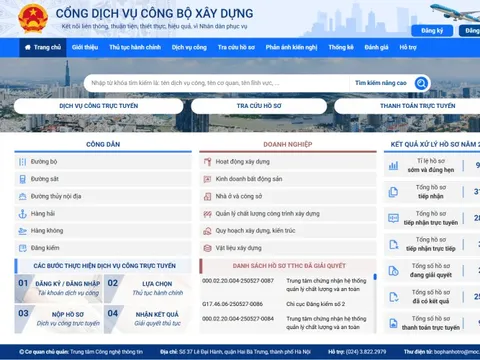Click the Hàng không list row text

[x=47, y=231]
